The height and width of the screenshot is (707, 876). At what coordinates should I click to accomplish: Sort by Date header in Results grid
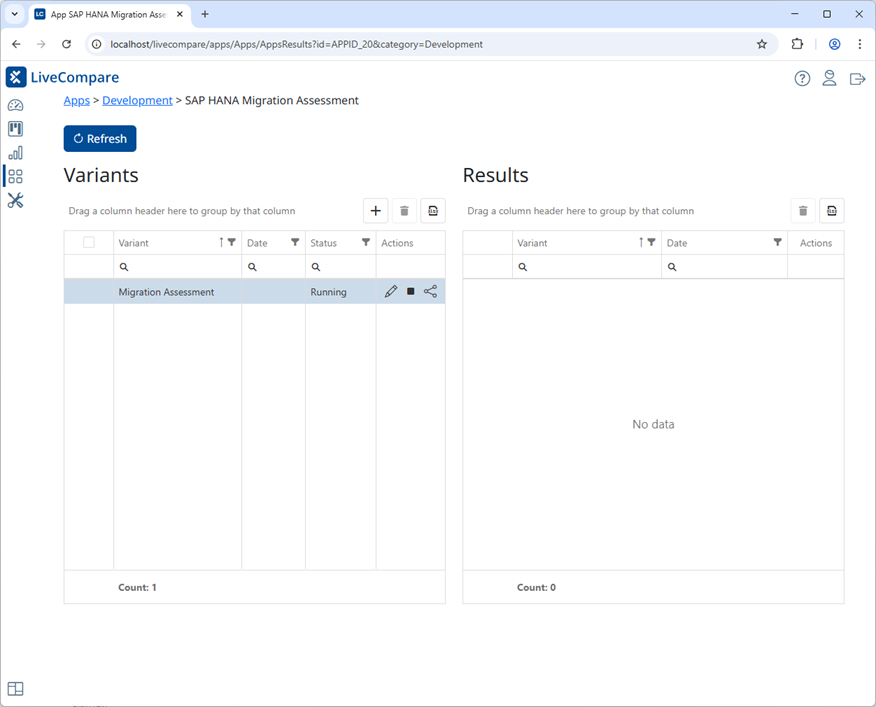click(x=677, y=243)
